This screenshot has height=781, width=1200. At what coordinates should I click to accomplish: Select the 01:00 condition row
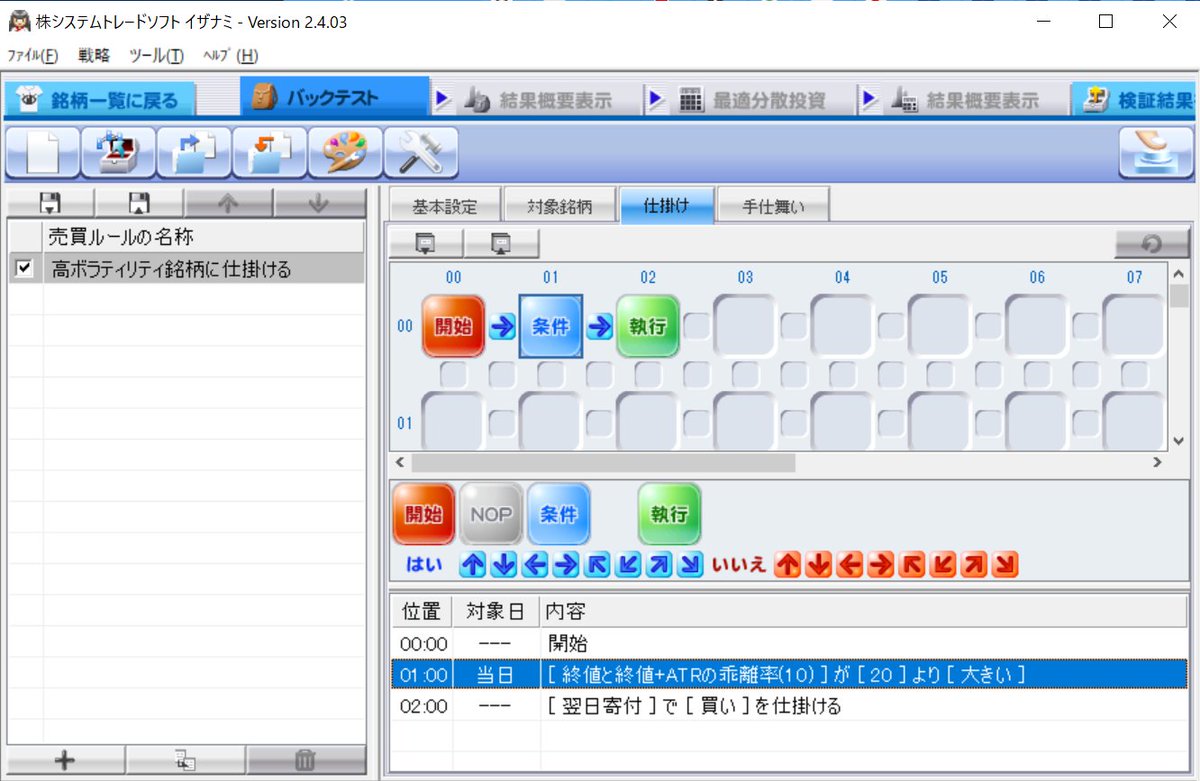700,674
